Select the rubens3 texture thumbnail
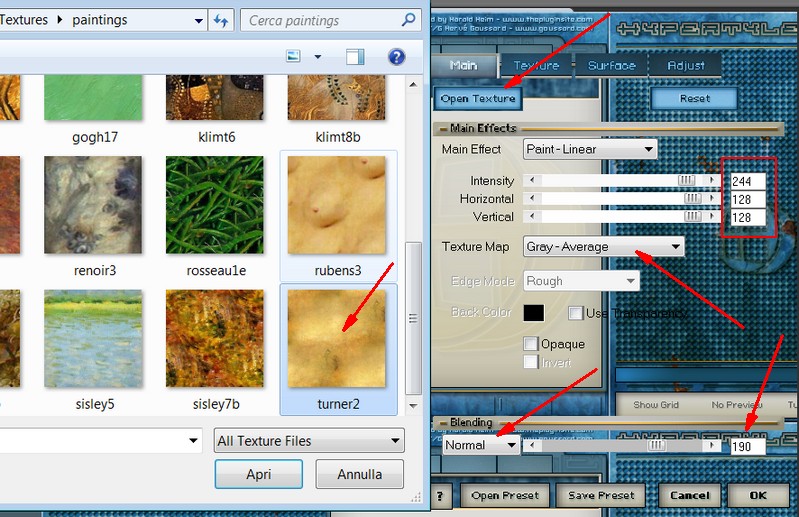Viewport: 799px width, 517px height. click(337, 205)
